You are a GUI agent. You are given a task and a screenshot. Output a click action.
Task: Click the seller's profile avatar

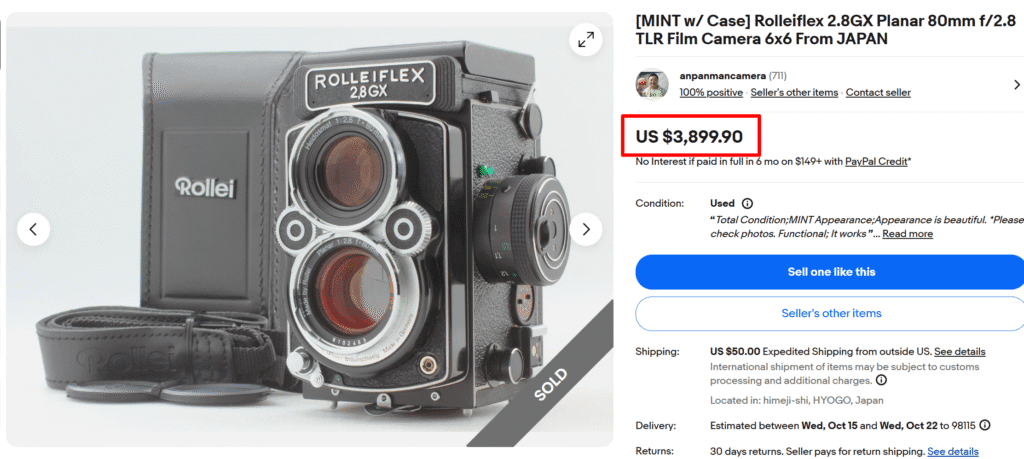(x=654, y=85)
